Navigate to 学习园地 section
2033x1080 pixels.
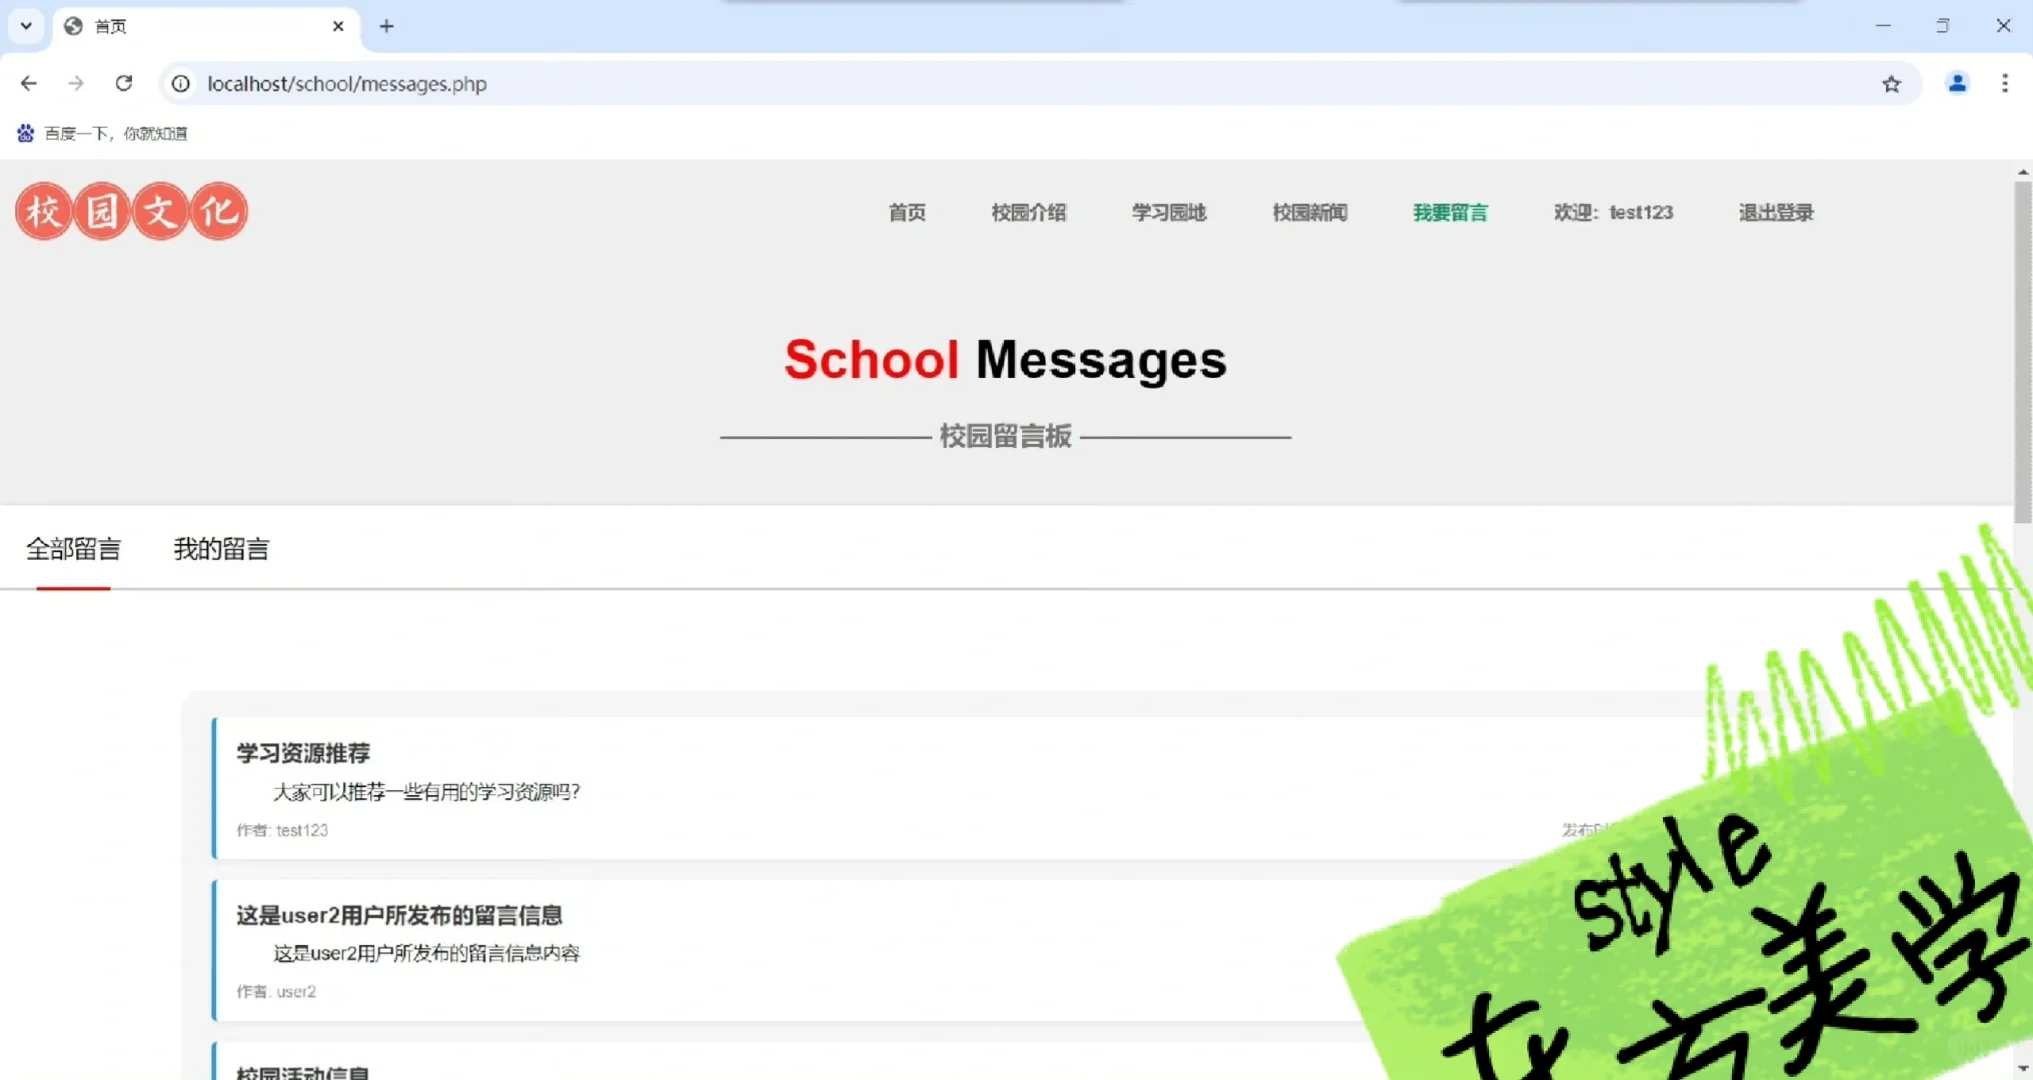click(x=1169, y=212)
